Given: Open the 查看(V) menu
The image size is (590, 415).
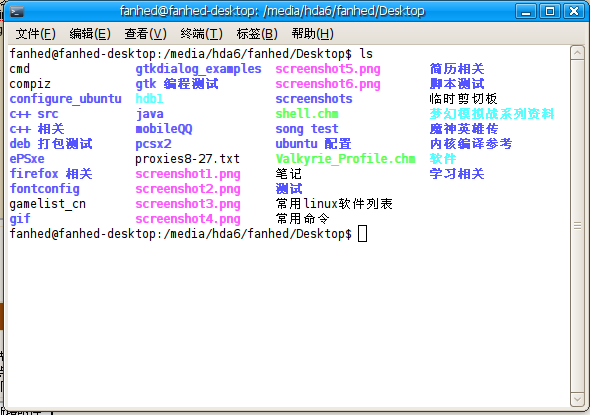Looking at the screenshot, I should tap(145, 34).
